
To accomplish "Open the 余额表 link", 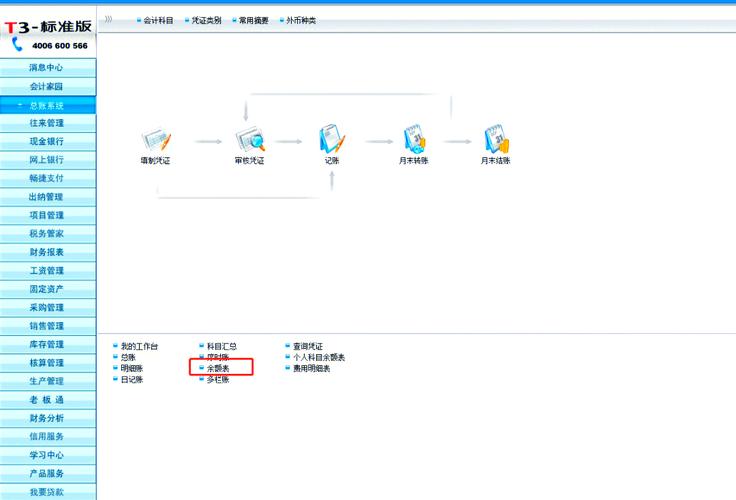I will click(218, 369).
